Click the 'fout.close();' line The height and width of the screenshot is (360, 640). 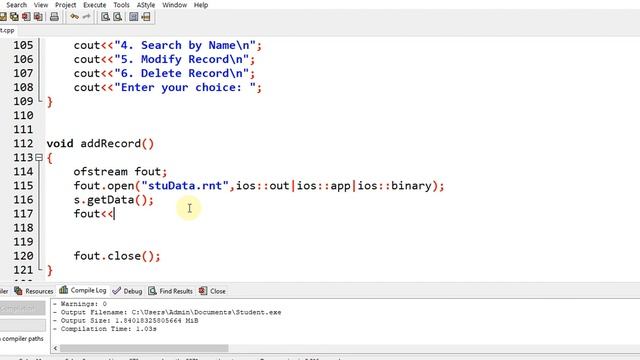[x=117, y=256]
